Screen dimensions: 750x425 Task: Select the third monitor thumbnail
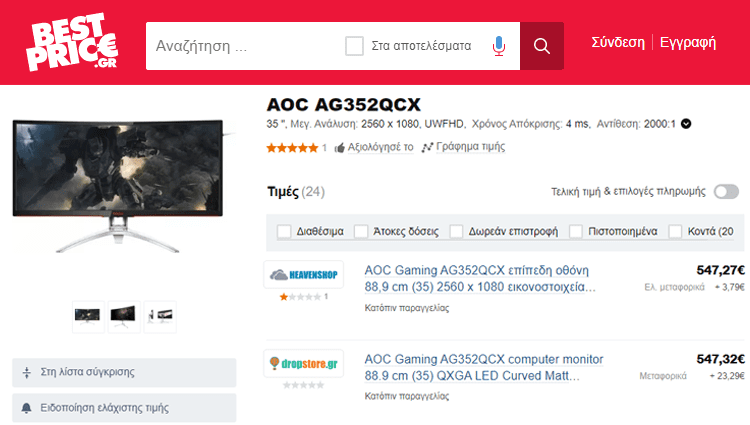[160, 316]
